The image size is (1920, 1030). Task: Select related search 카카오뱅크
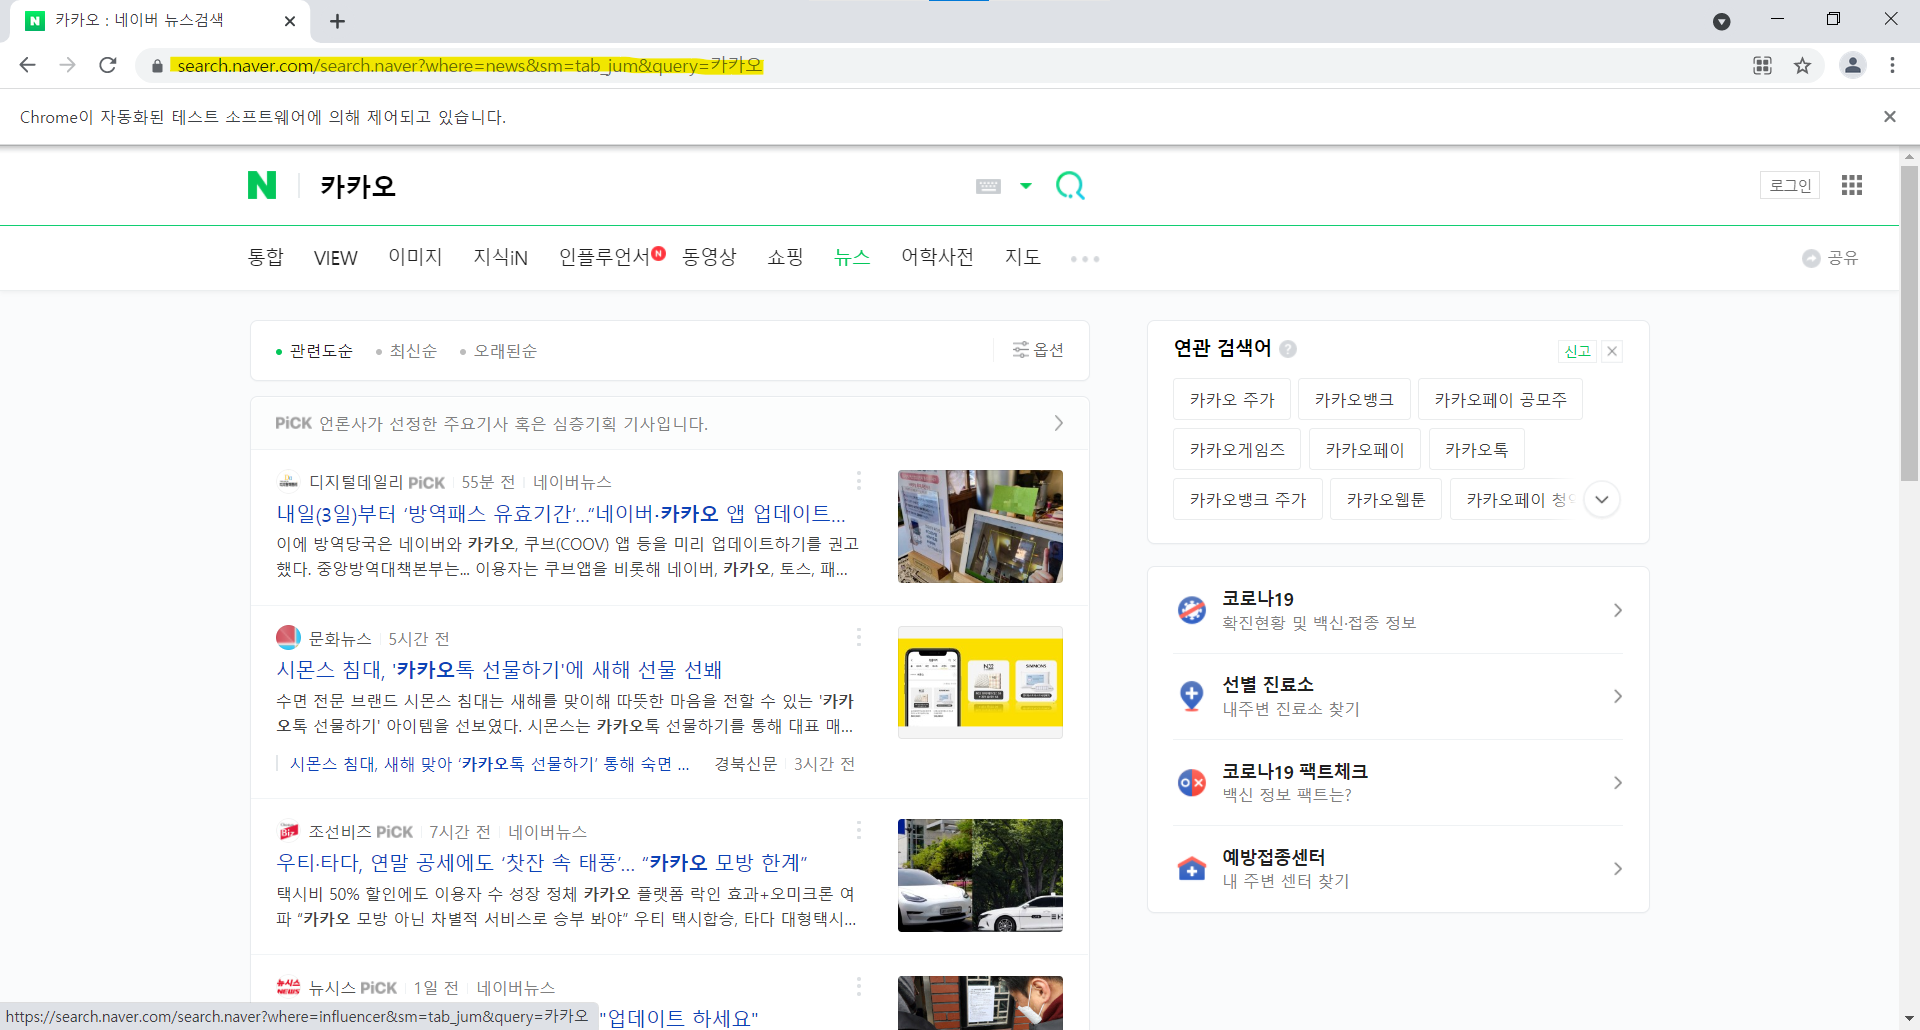click(x=1354, y=399)
